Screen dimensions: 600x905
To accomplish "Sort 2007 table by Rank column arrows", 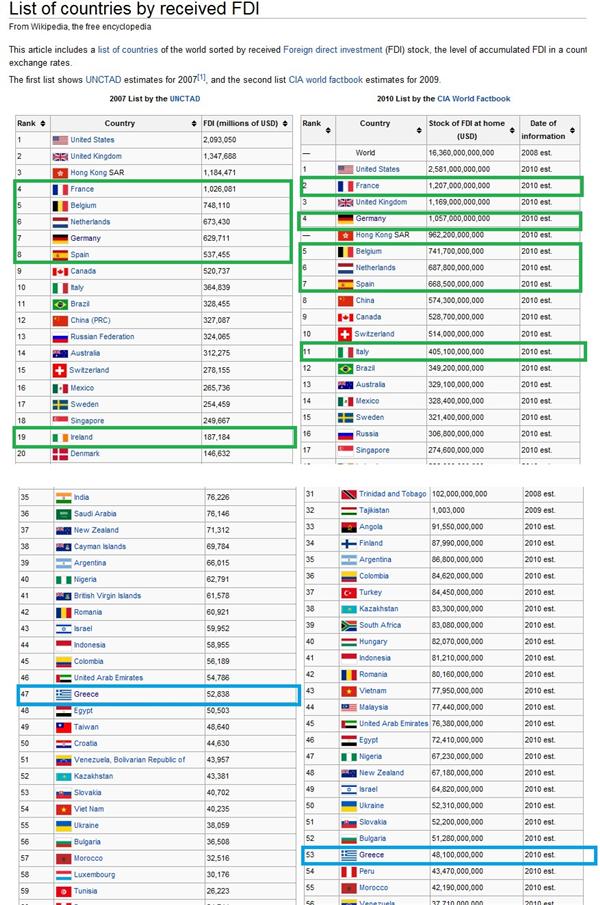I will point(43,124).
